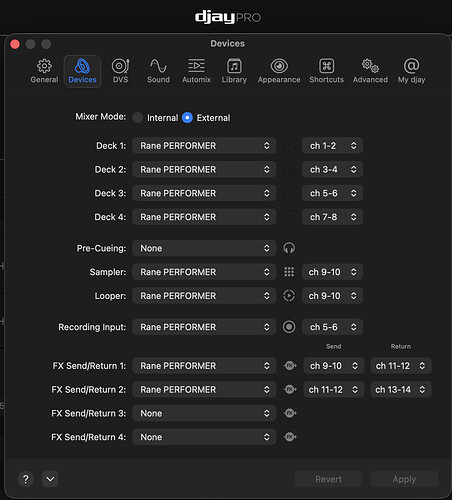Click the Apply button
Screen dimensions: 452x500
(x=404, y=479)
